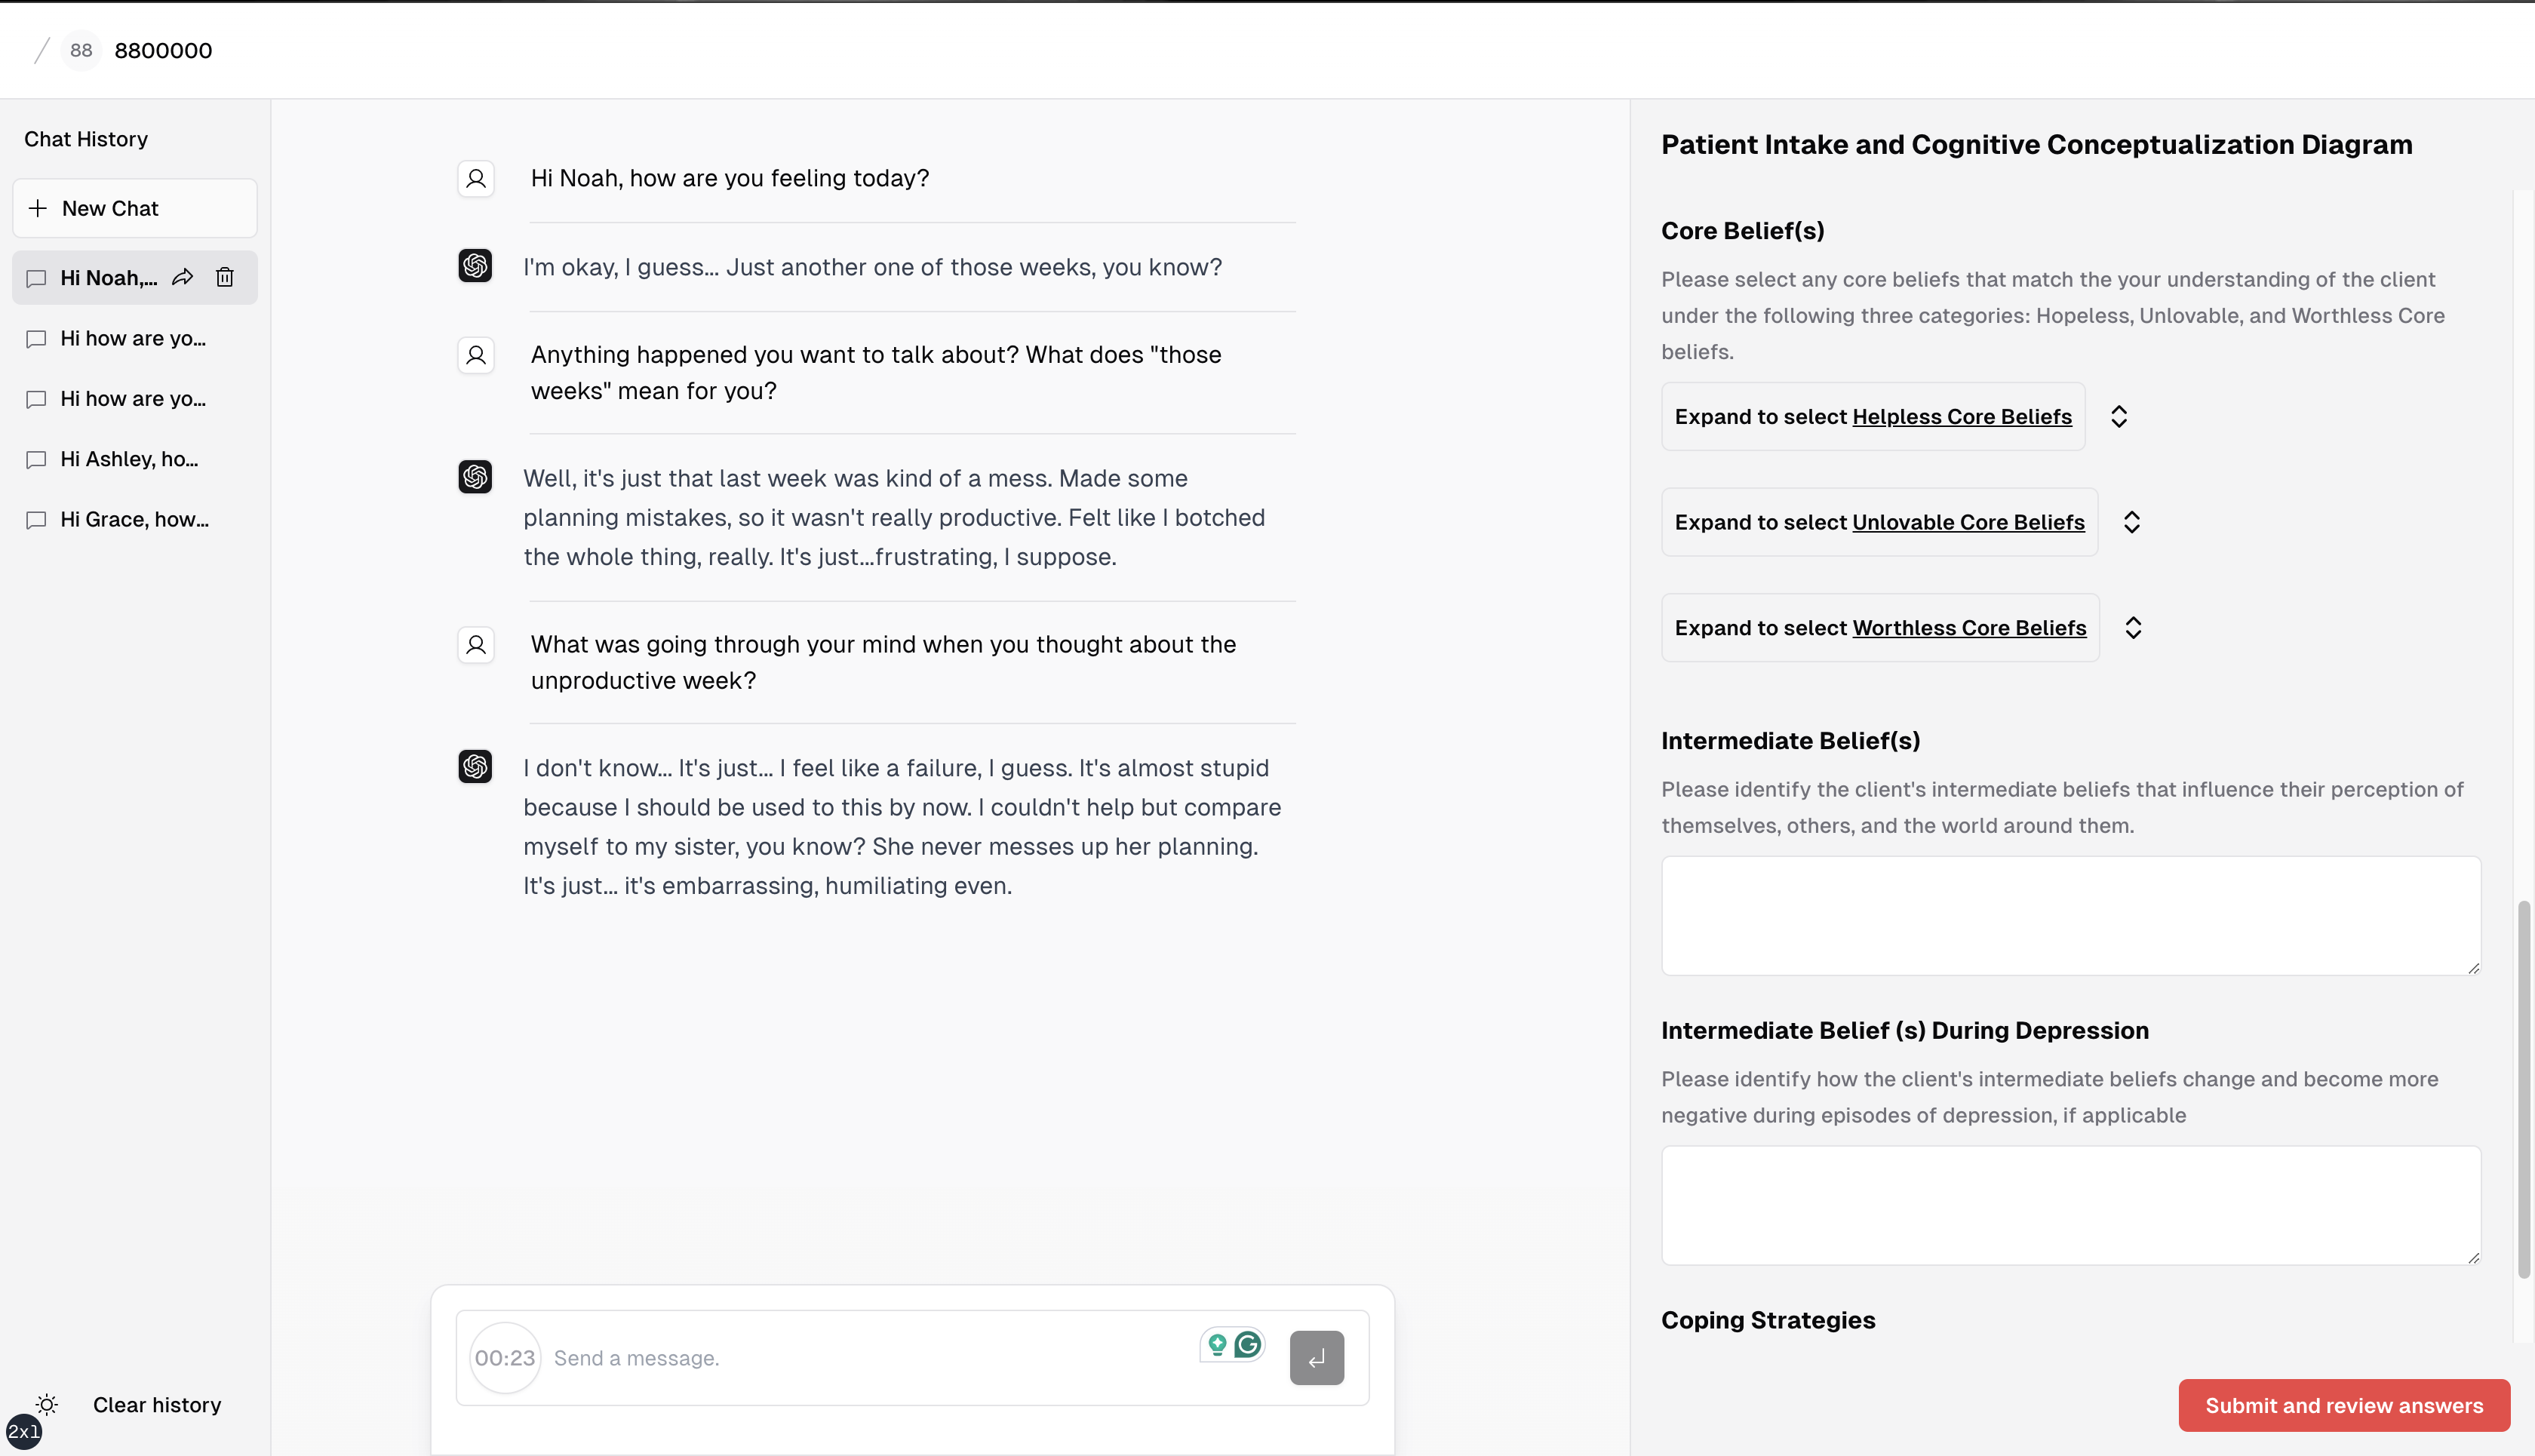The image size is (2535, 1456).
Task: Click the share icon on Hi Noah chat
Action: coord(182,277)
